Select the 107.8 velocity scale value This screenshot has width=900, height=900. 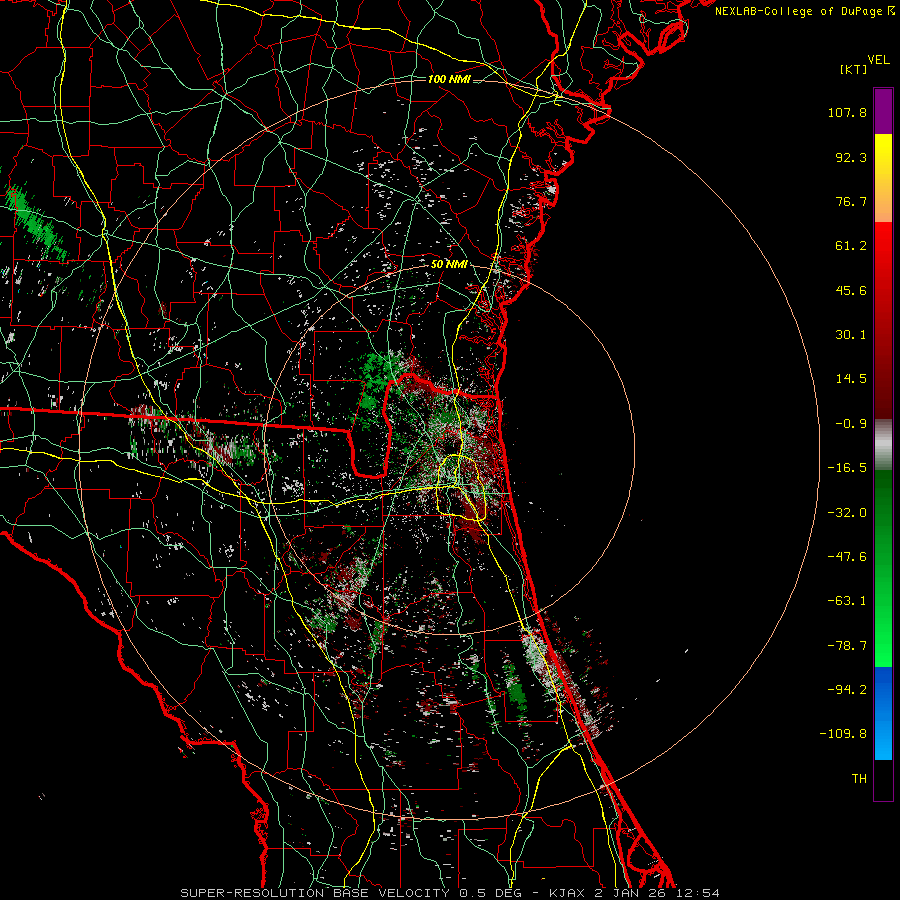(x=847, y=112)
